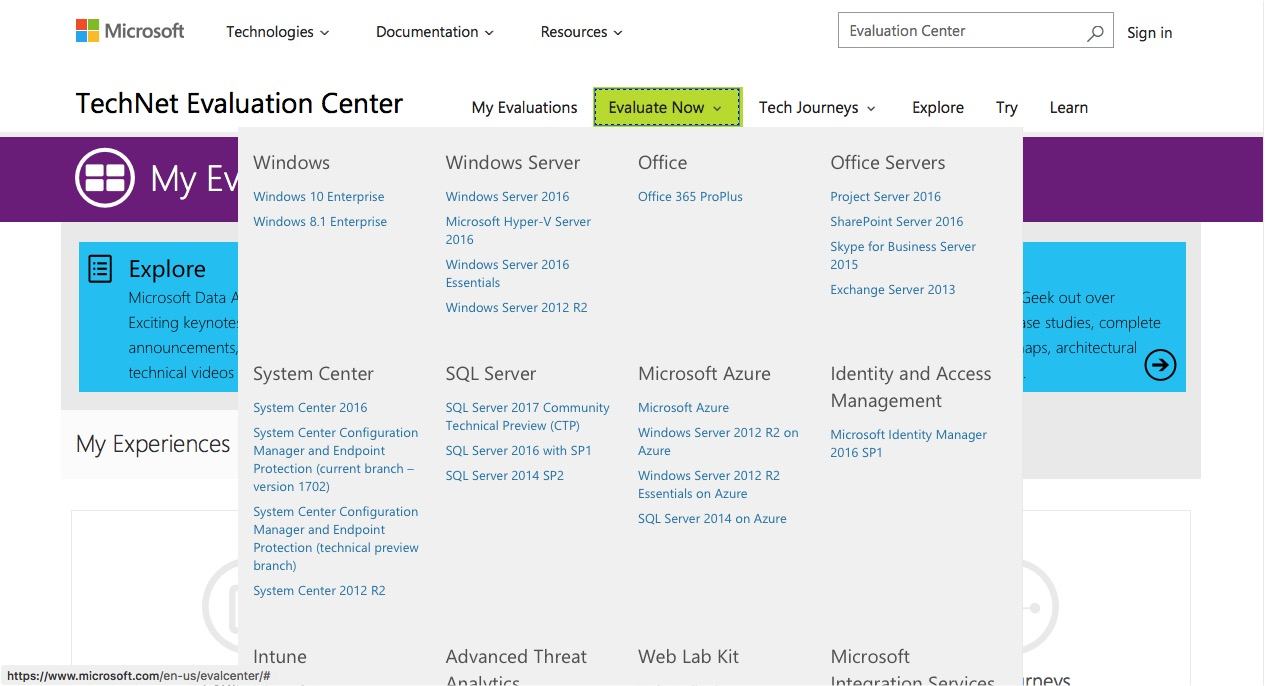The image size is (1265, 686).
Task: Expand the Documentation dropdown
Action: (x=435, y=32)
